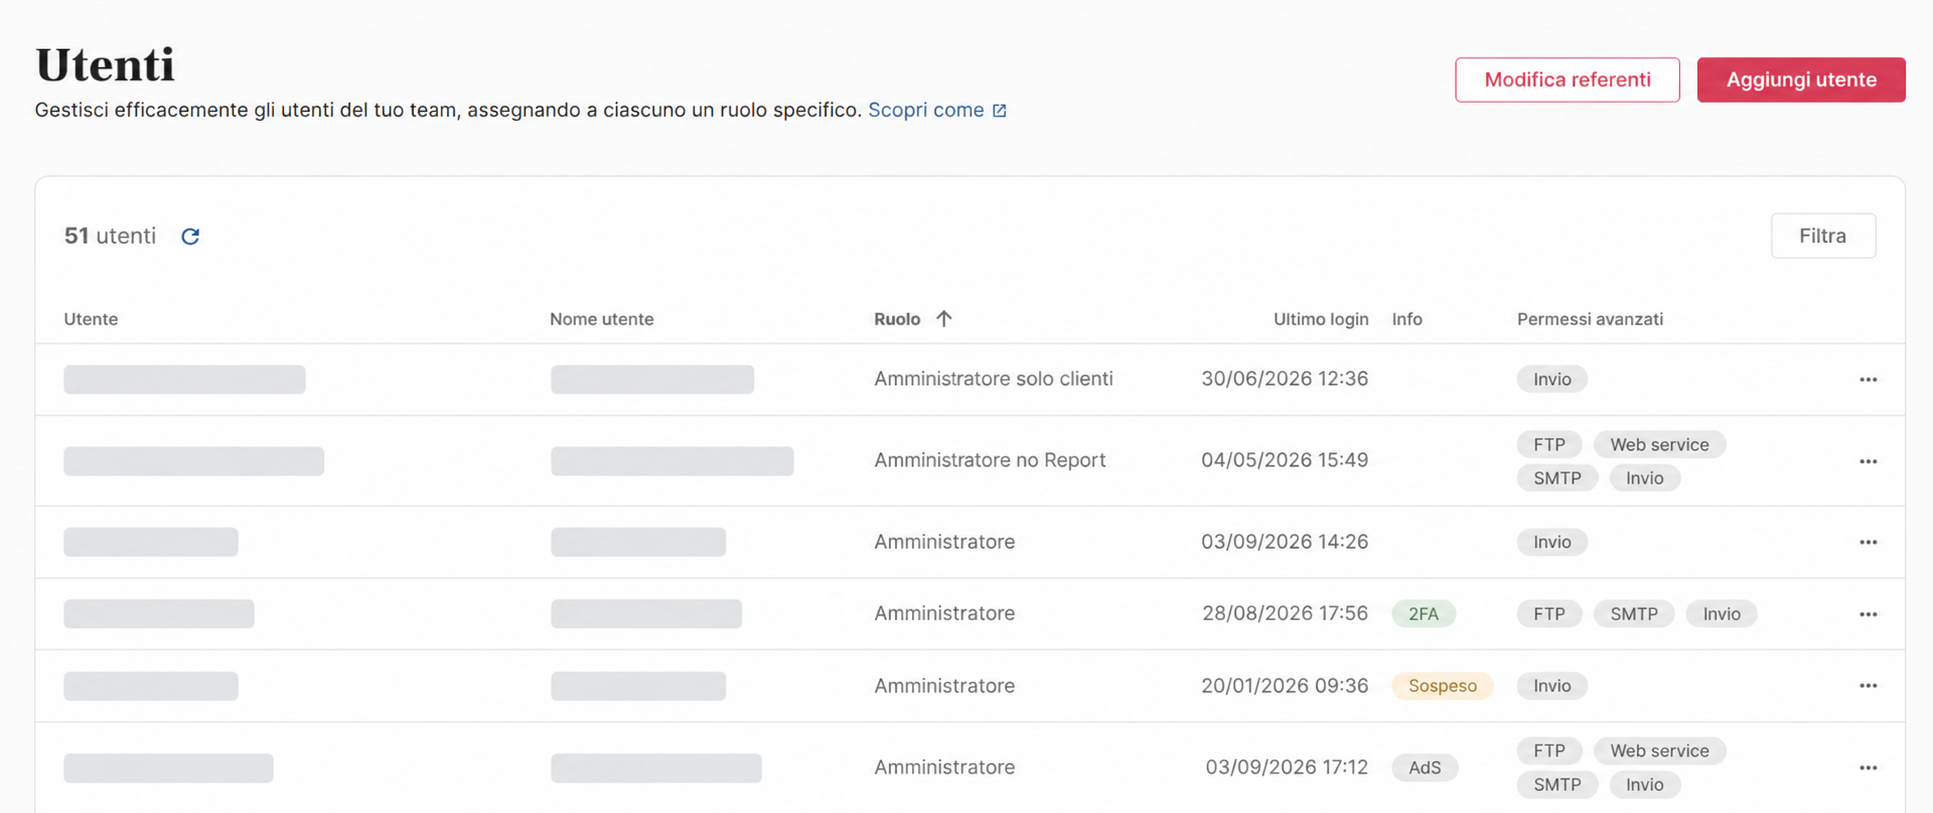Screen dimensions: 1933x813
Task: Click the SMTP tag in the 2FA row
Action: click(x=1634, y=614)
